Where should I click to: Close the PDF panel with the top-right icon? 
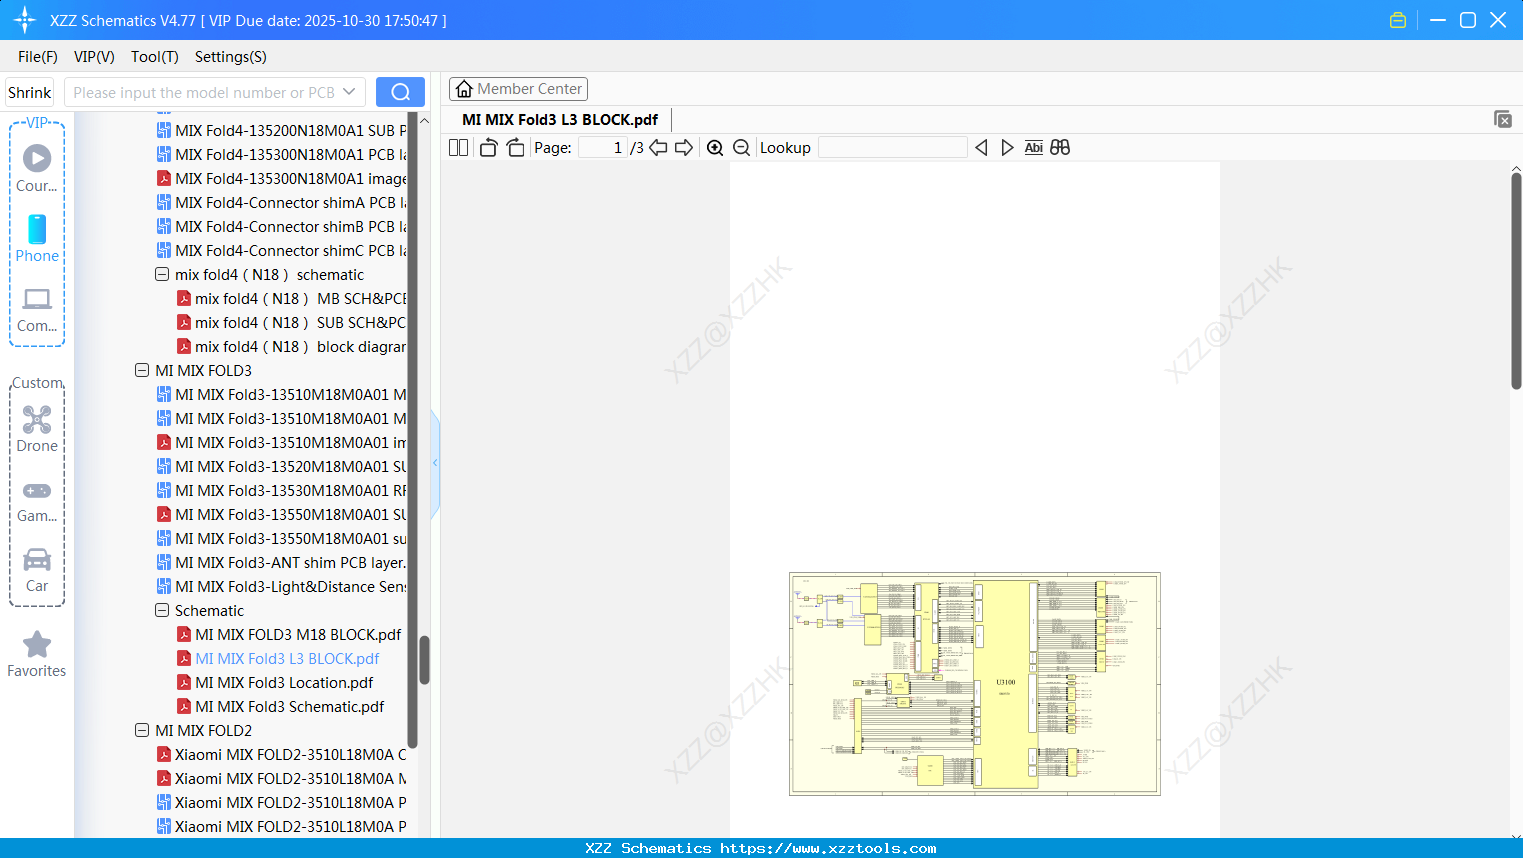tap(1502, 119)
